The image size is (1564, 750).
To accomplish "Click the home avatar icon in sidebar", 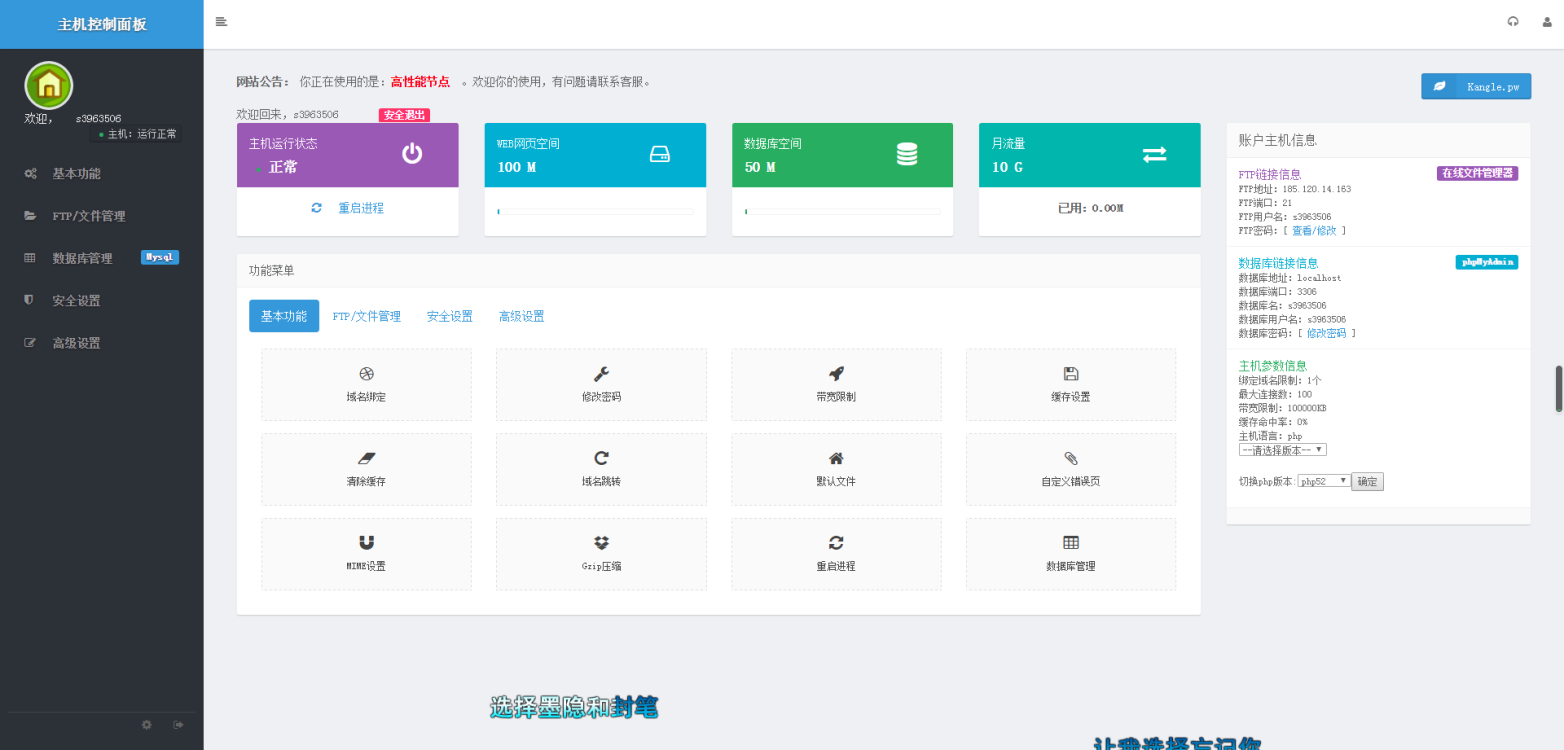I will [x=49, y=86].
